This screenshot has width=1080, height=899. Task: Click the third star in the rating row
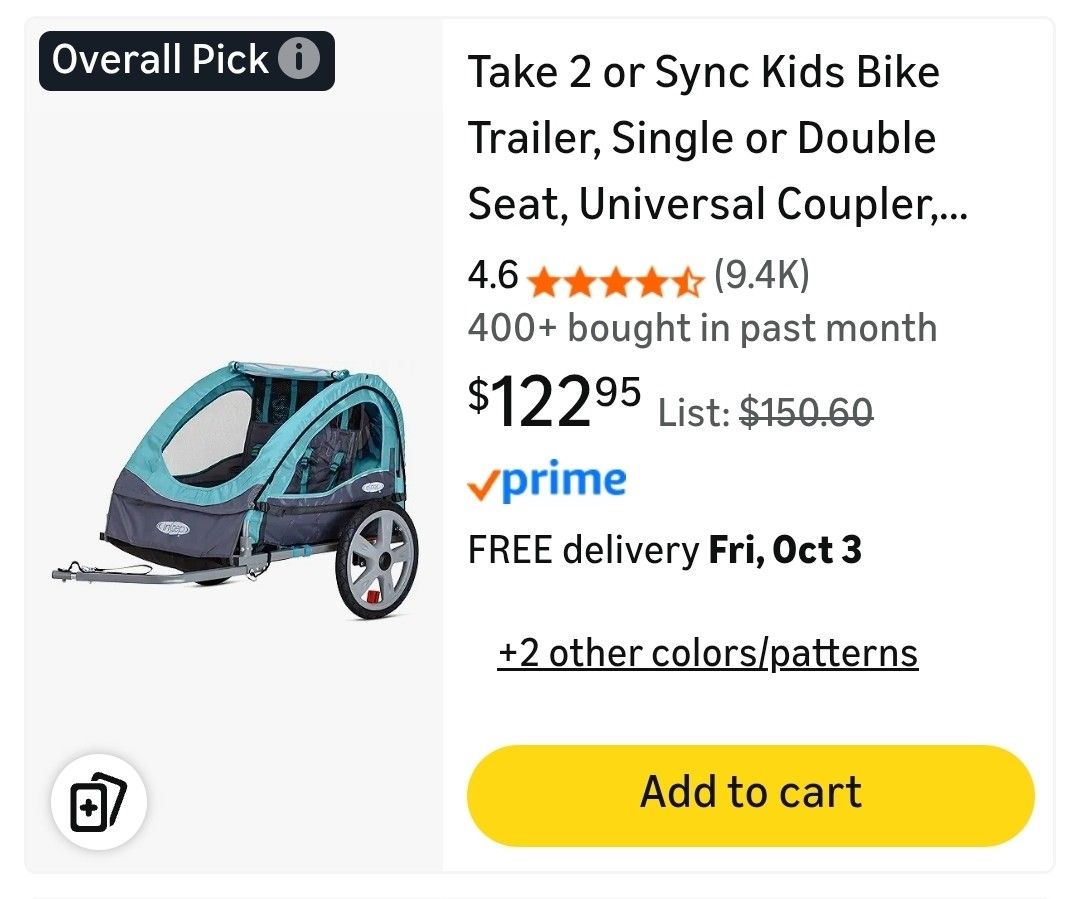[616, 282]
